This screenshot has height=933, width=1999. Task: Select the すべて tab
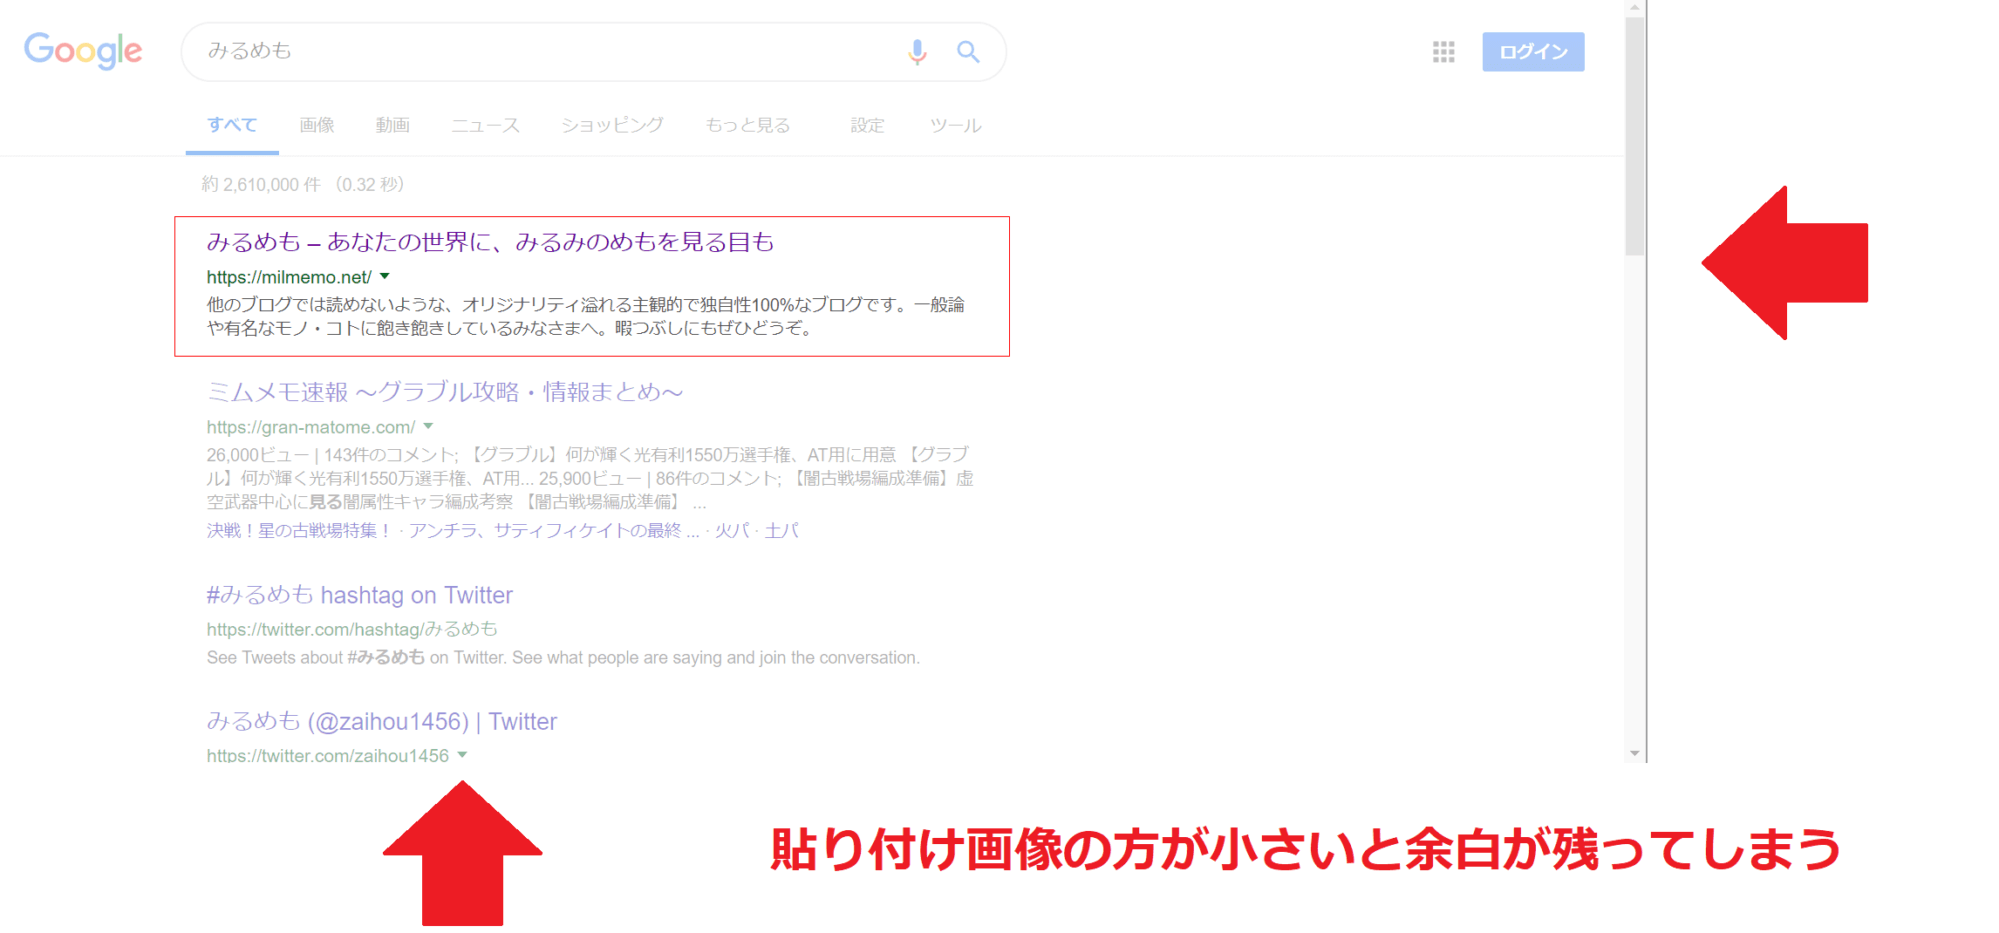[232, 125]
